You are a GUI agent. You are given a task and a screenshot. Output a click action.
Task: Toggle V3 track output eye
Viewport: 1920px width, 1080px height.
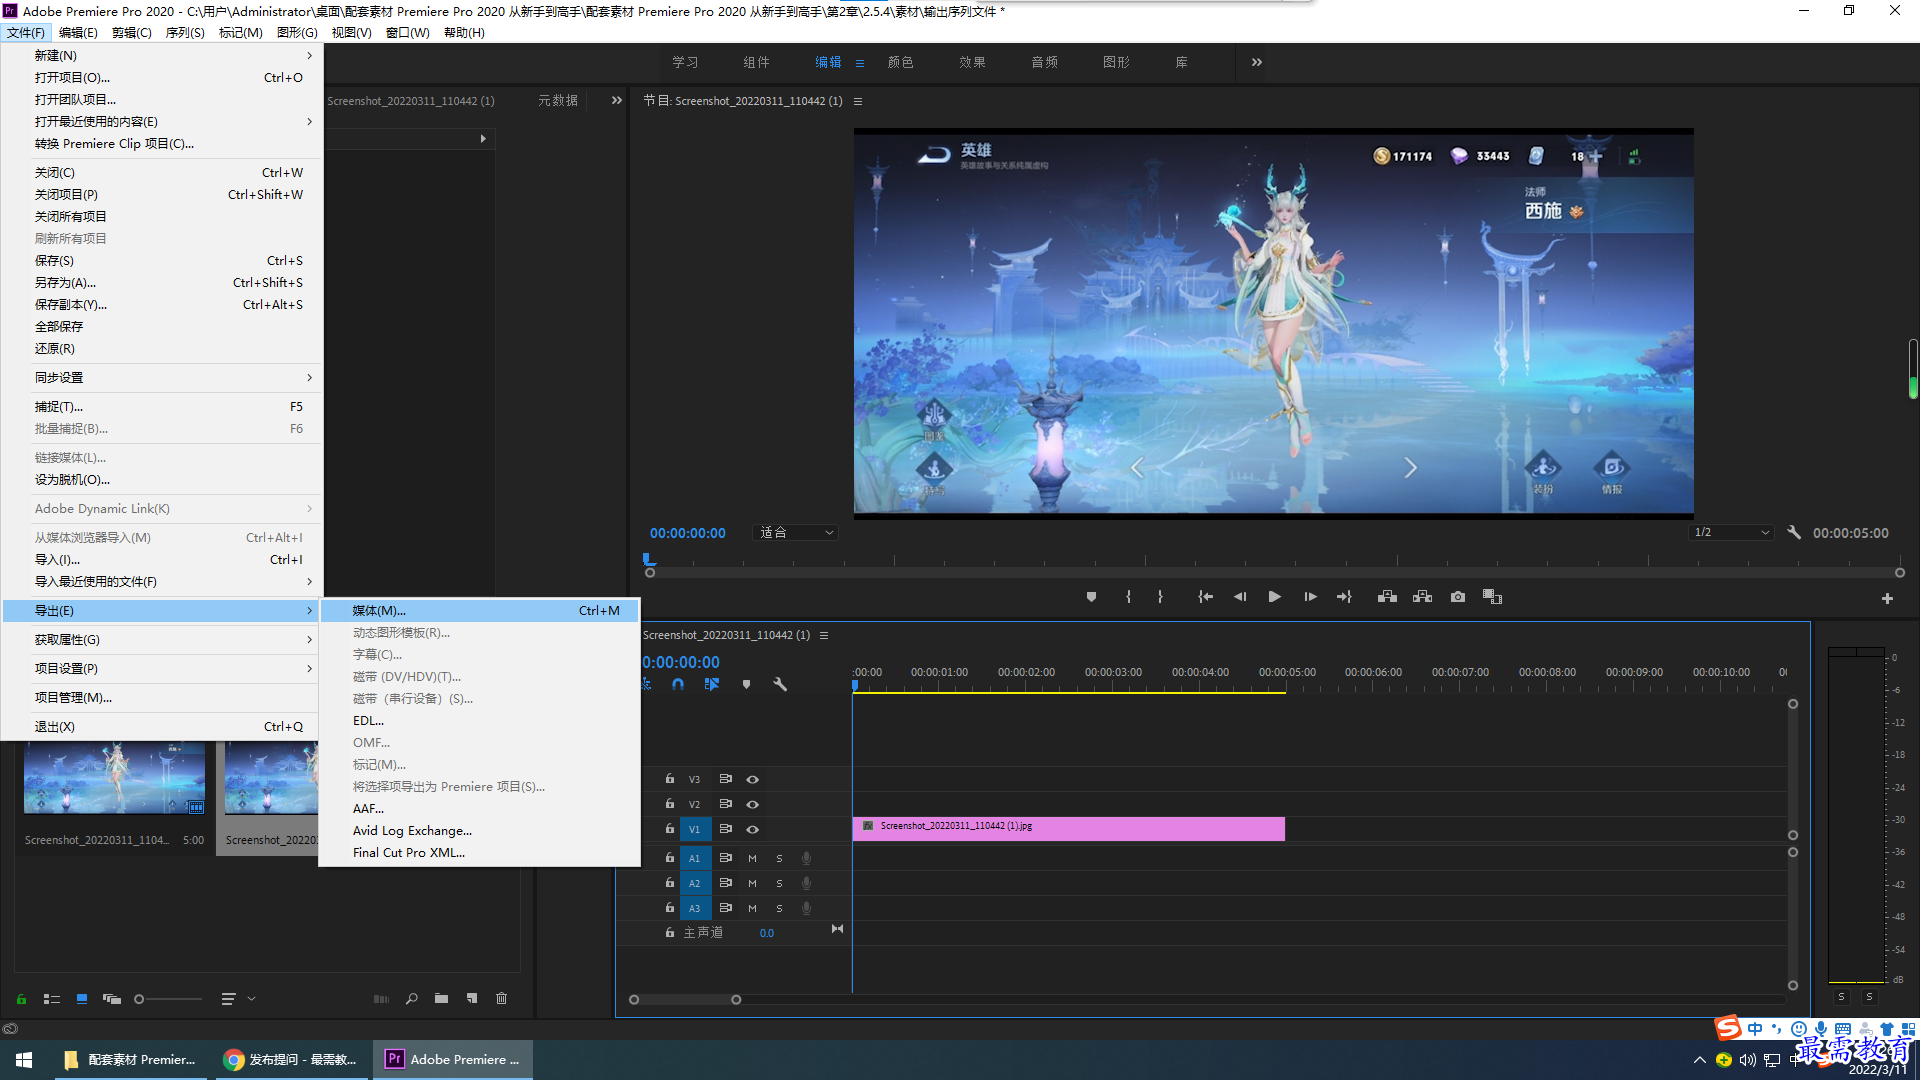click(x=752, y=780)
